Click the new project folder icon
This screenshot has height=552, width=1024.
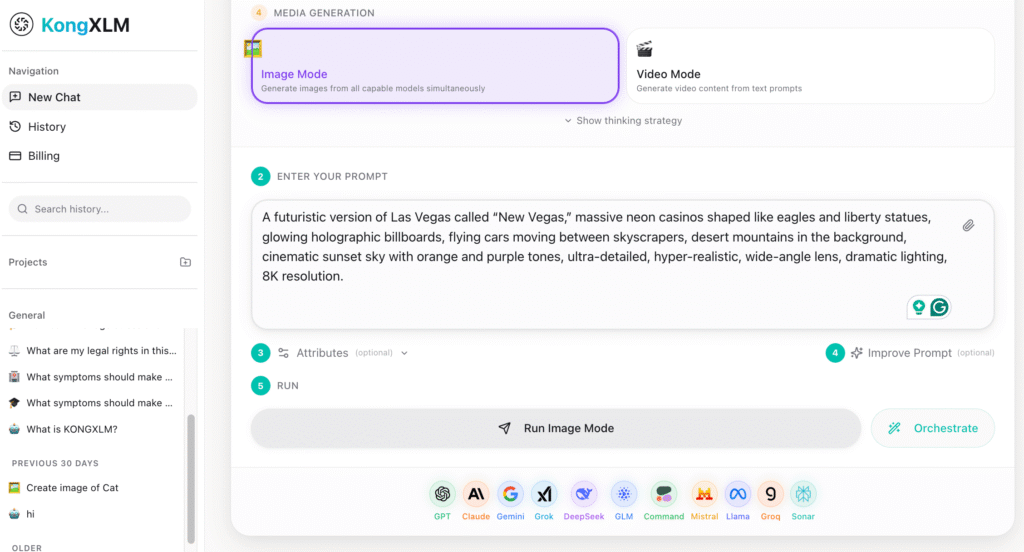(185, 262)
